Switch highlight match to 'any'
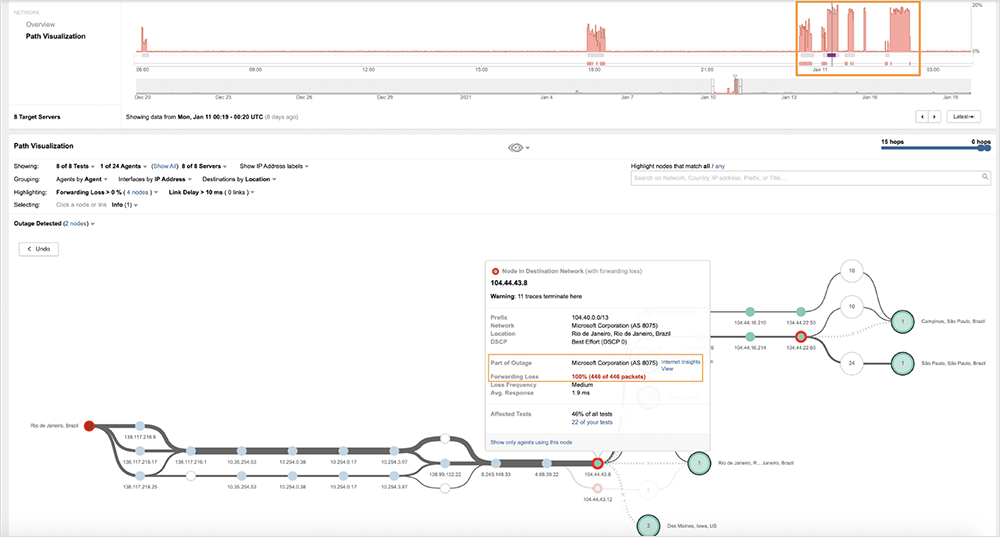1000x537 pixels. [x=720, y=166]
